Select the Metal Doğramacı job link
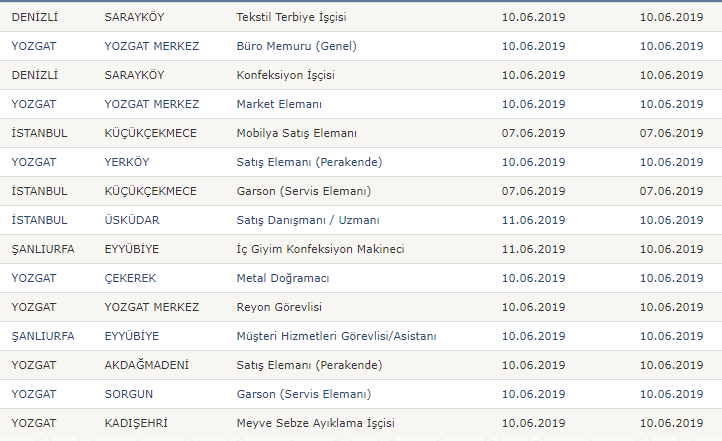 (283, 278)
